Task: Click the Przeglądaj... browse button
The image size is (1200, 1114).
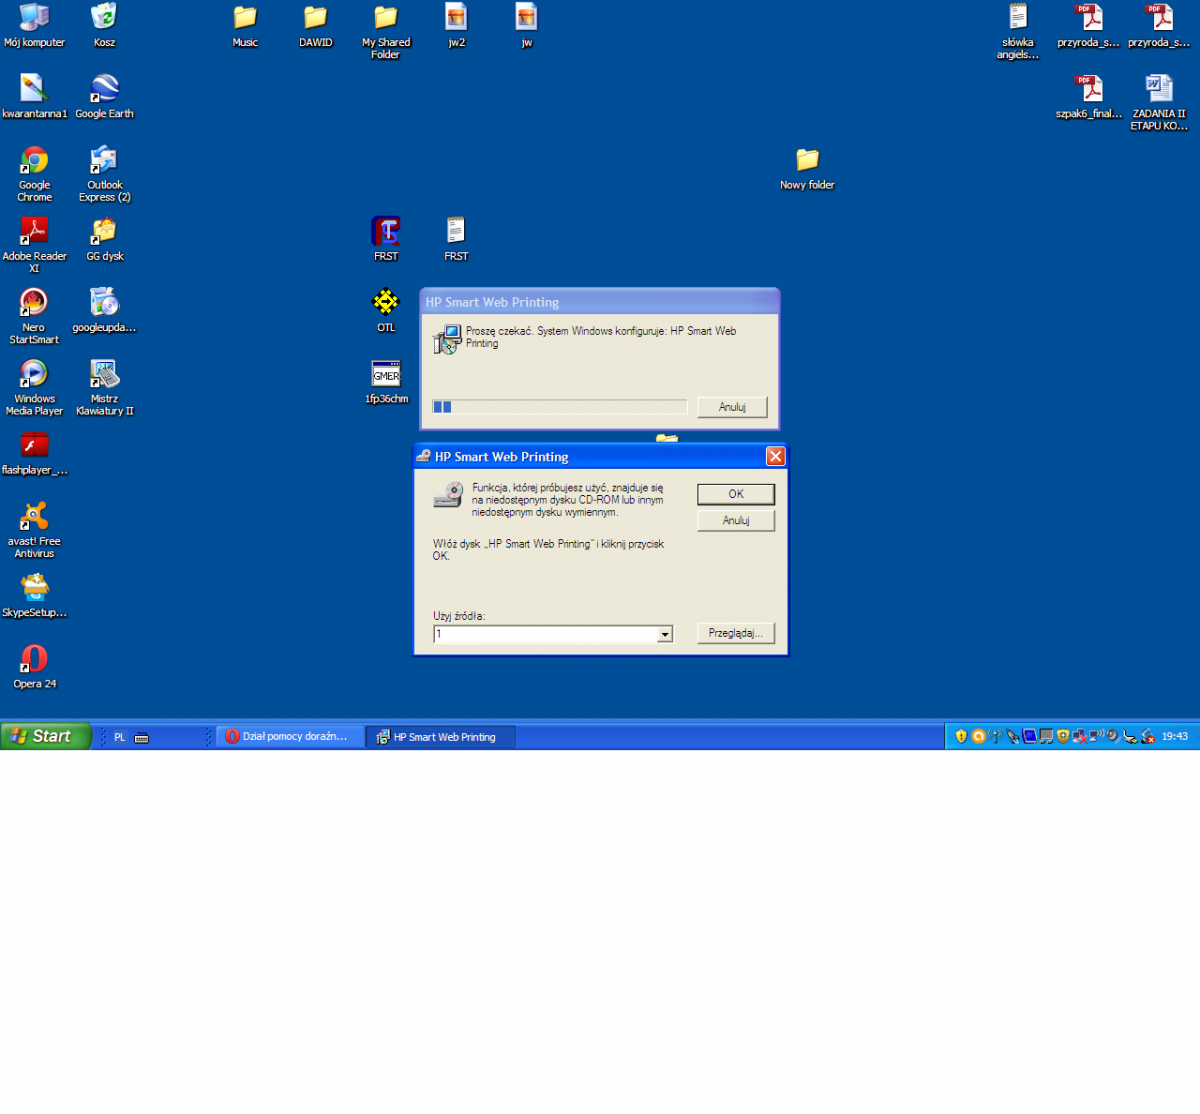Action: point(736,633)
